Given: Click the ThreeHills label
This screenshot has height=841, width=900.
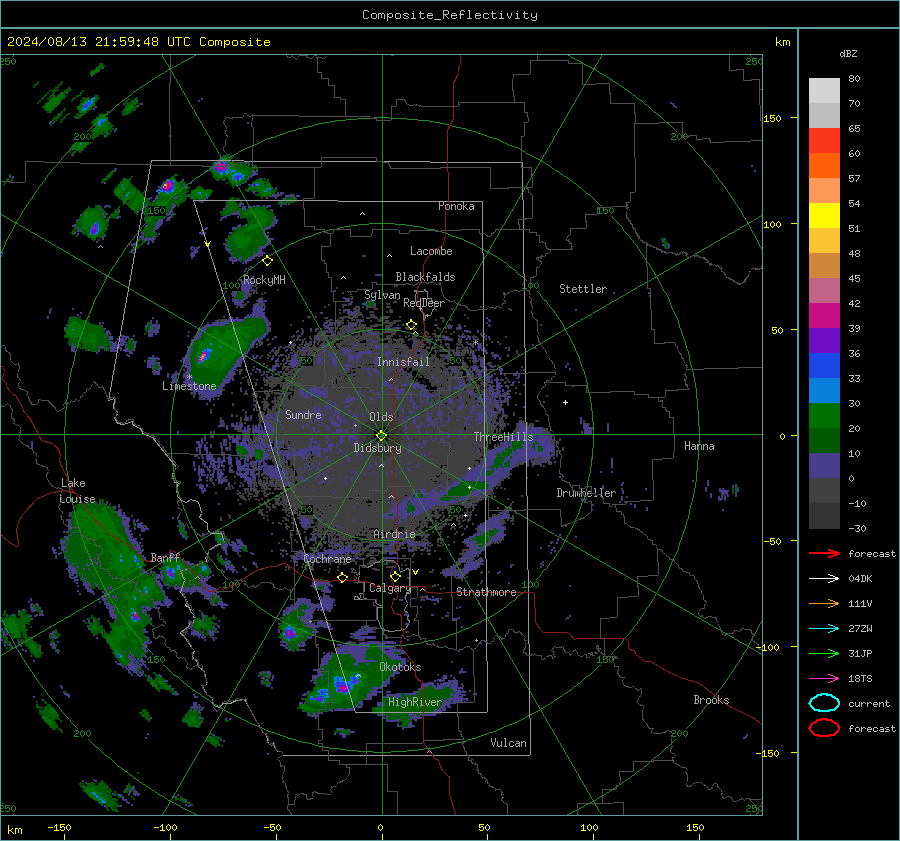Looking at the screenshot, I should pyautogui.click(x=503, y=437).
